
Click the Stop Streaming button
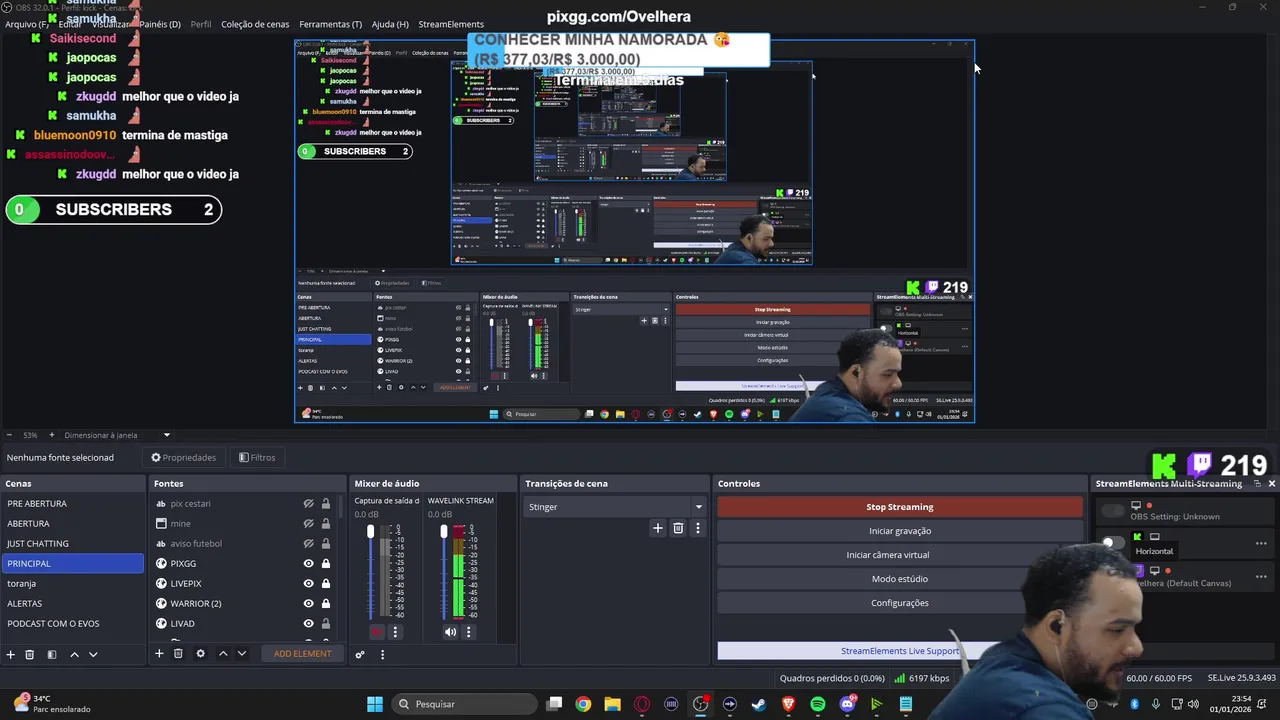[x=899, y=507]
